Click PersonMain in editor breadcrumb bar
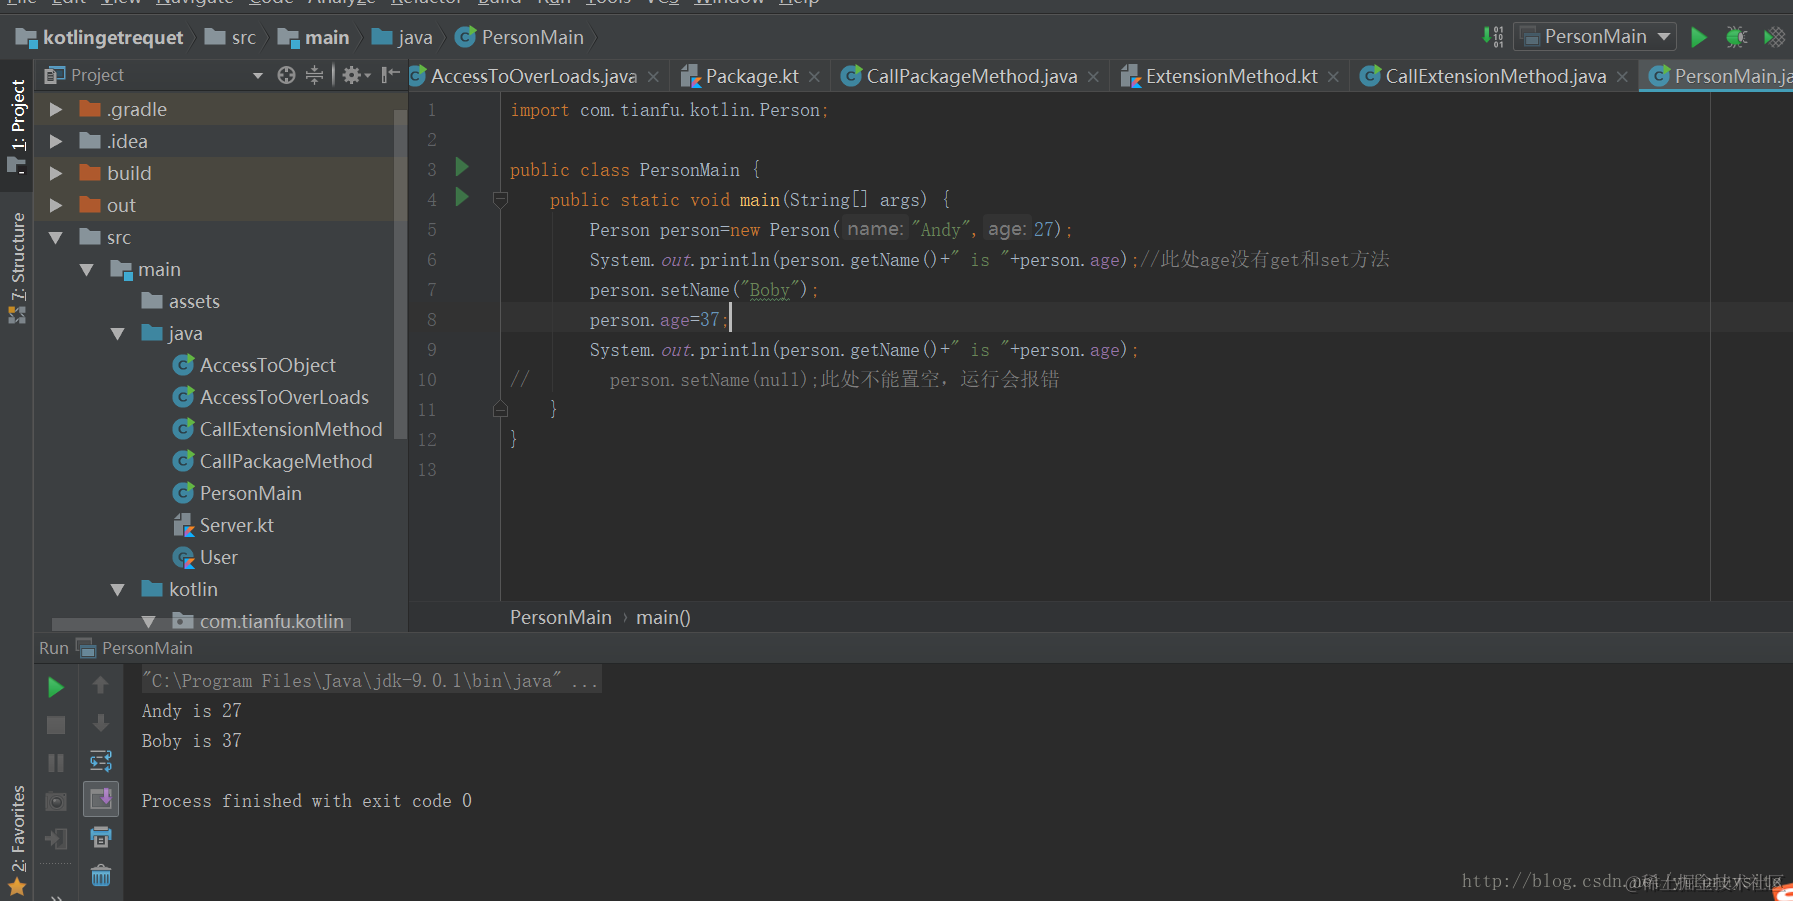The width and height of the screenshot is (1793, 901). tap(561, 618)
